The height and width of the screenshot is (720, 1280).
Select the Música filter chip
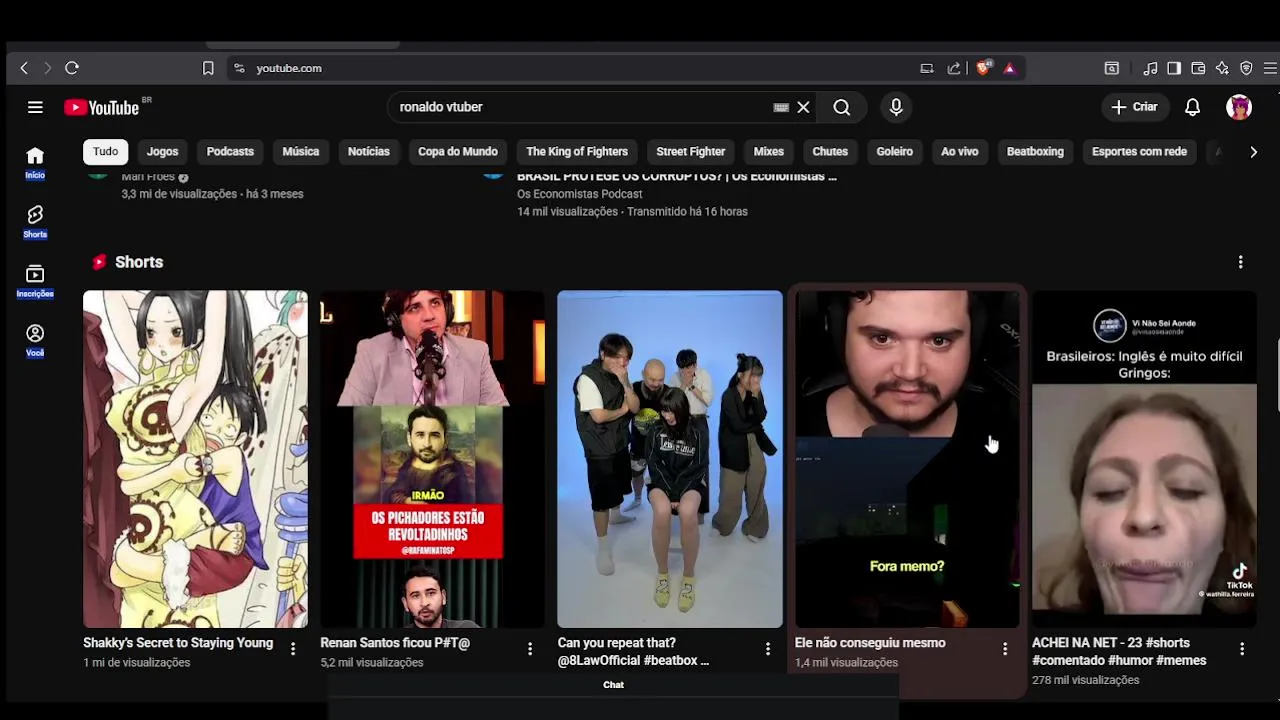[x=300, y=152]
